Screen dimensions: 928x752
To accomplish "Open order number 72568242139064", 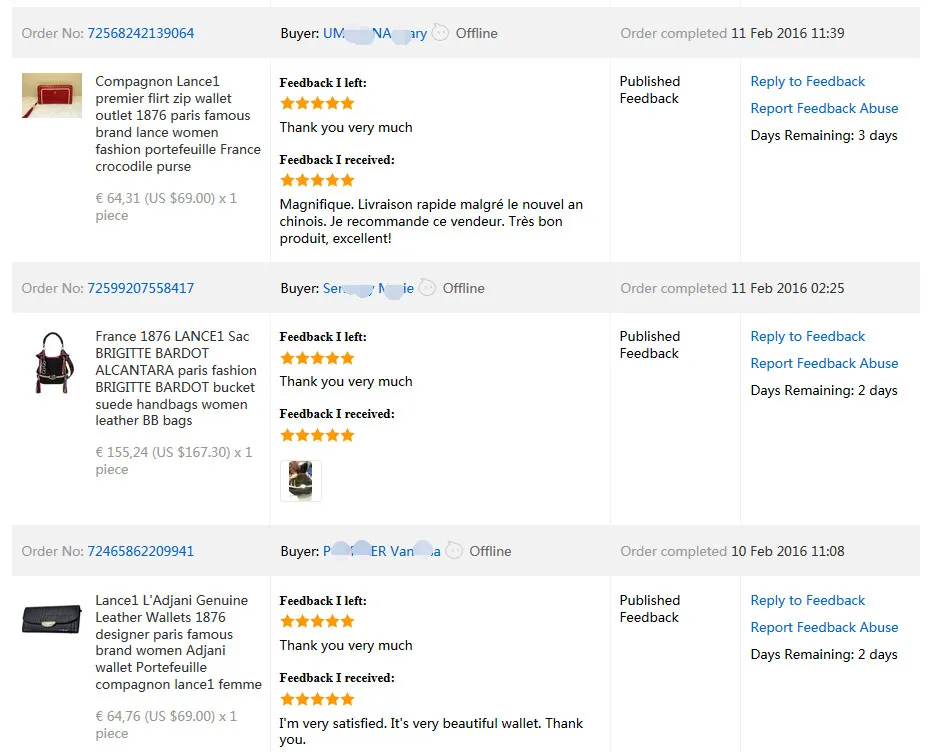I will click(x=141, y=33).
